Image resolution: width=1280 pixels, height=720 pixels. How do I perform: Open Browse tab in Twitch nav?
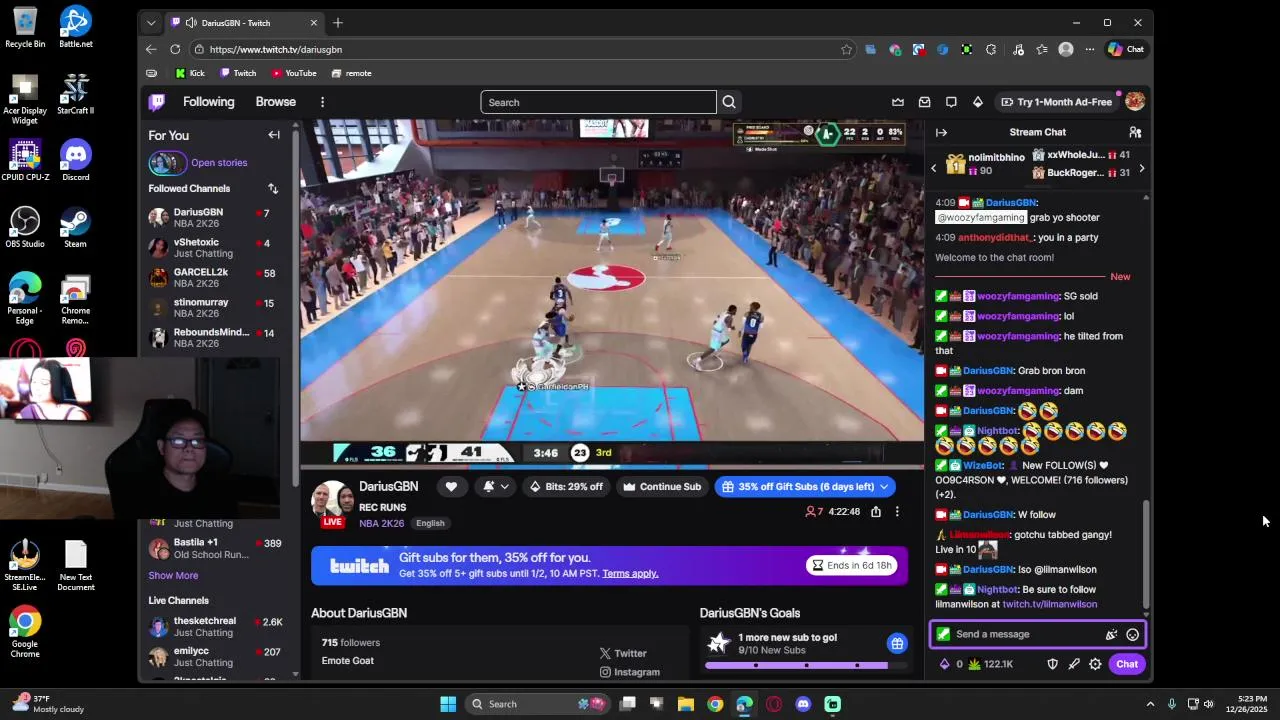275,102
